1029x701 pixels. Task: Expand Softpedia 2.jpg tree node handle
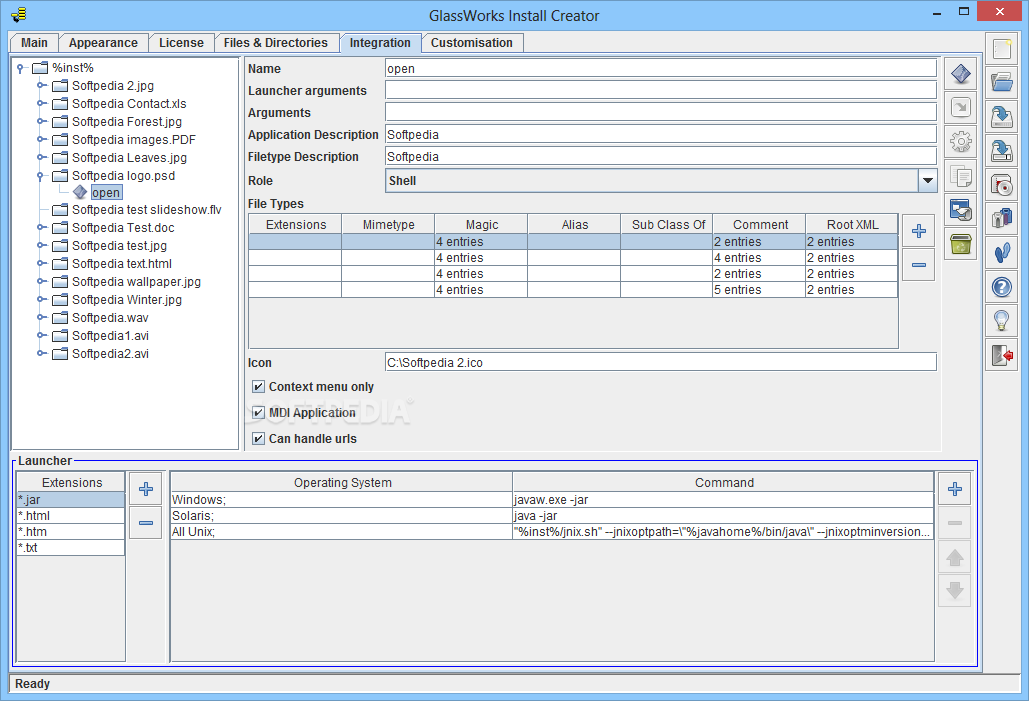tap(41, 85)
